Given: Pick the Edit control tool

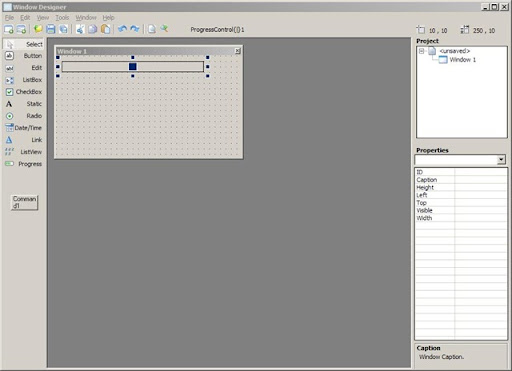Looking at the screenshot, I should coord(23,68).
